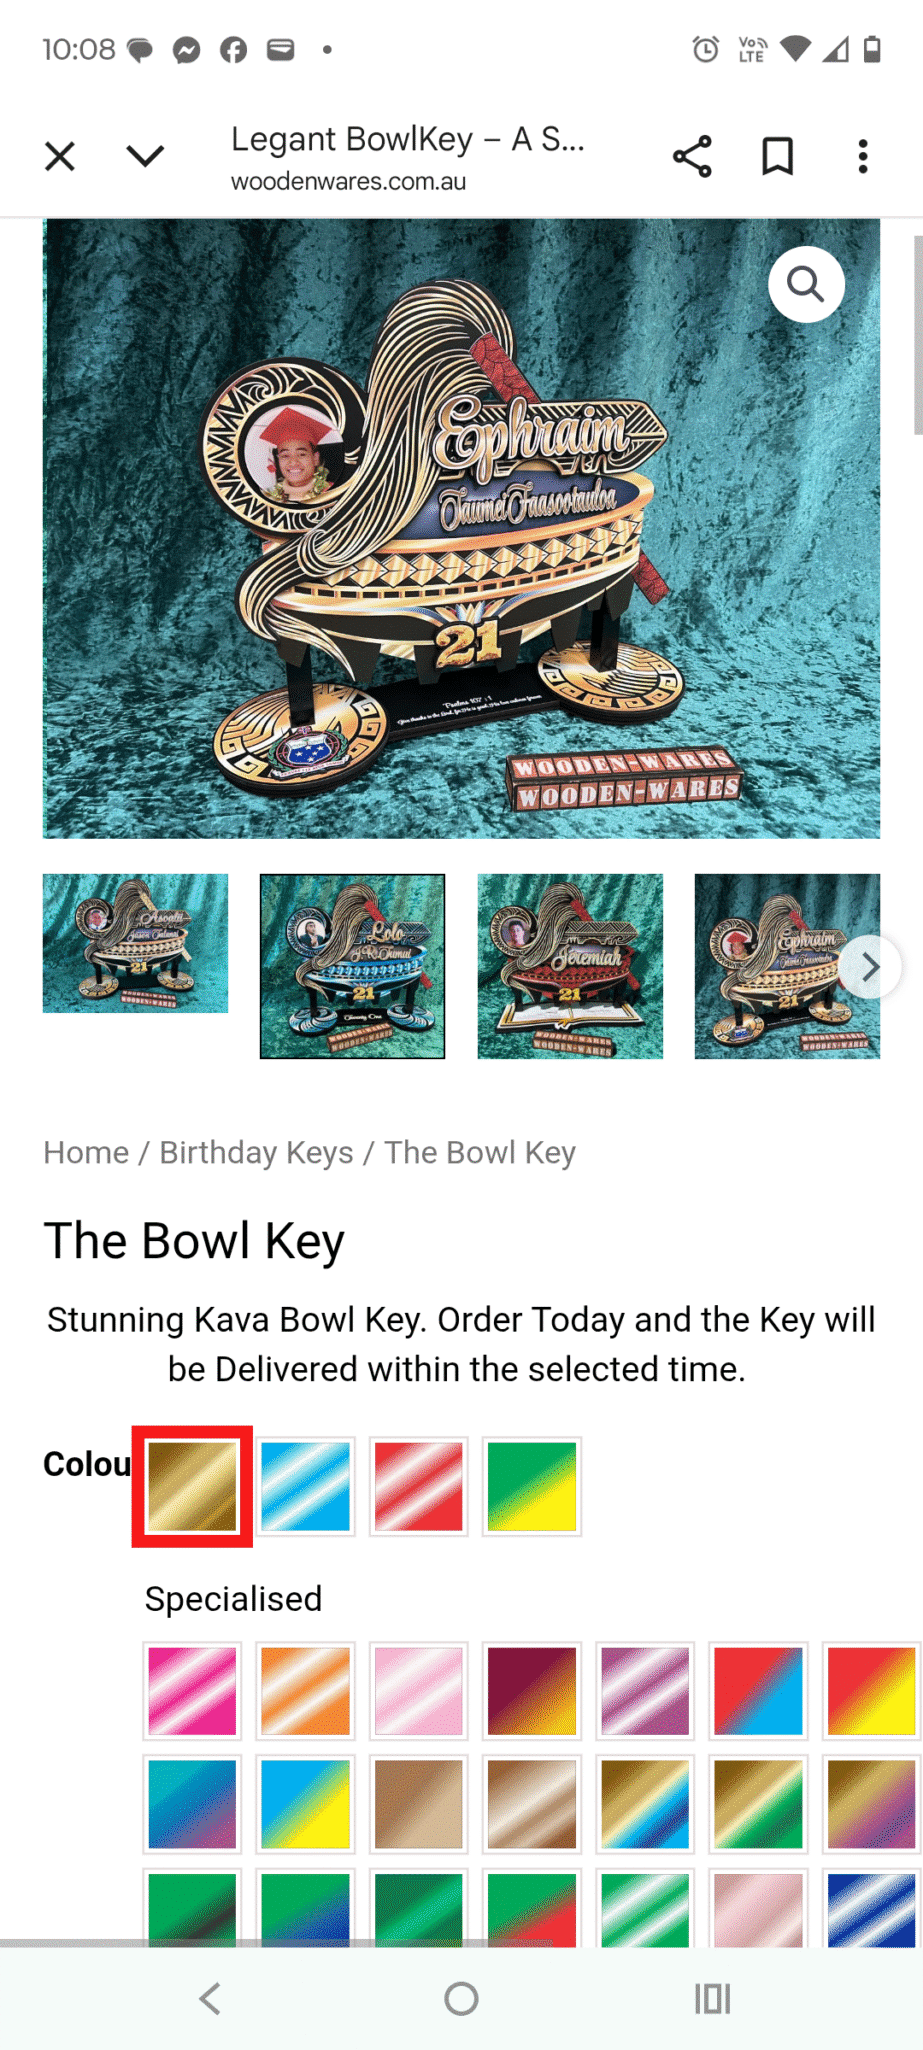The height and width of the screenshot is (2050, 923).
Task: Open the three-dot overflow menu
Action: [x=863, y=157]
